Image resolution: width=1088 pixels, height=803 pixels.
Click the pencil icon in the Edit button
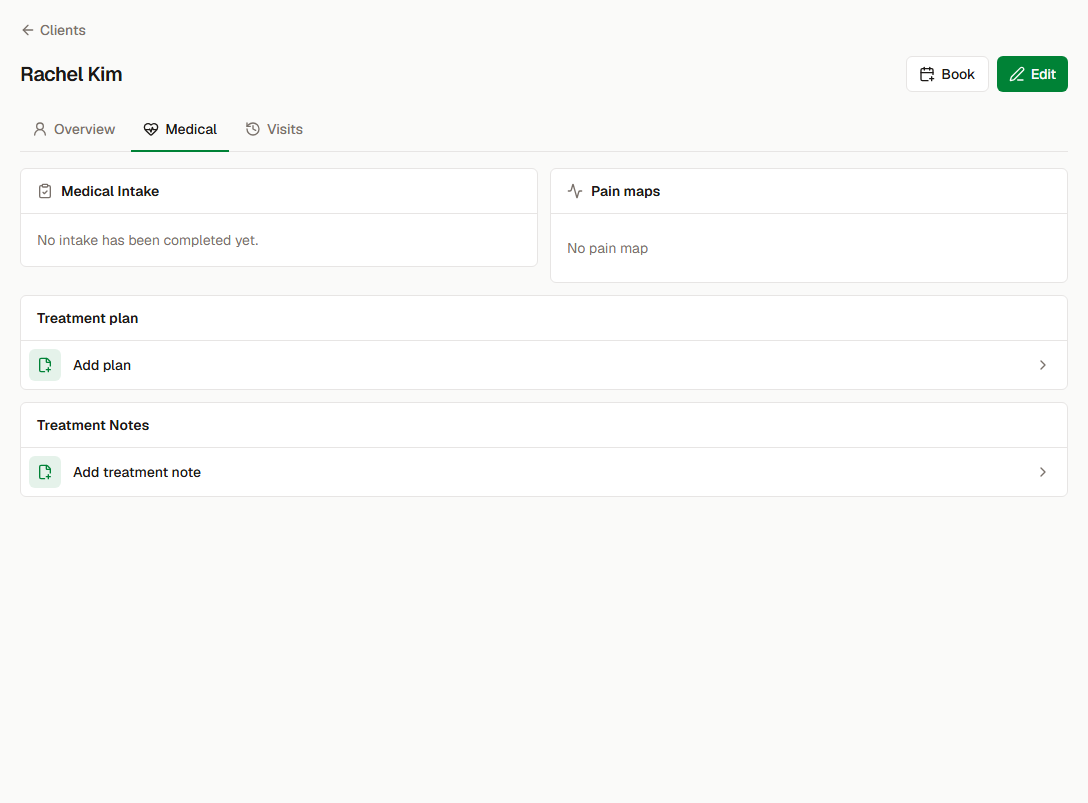click(x=1017, y=74)
